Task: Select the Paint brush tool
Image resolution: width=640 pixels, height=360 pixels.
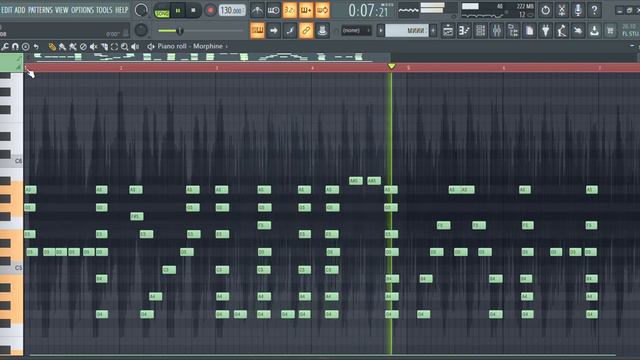Action: 62,47
